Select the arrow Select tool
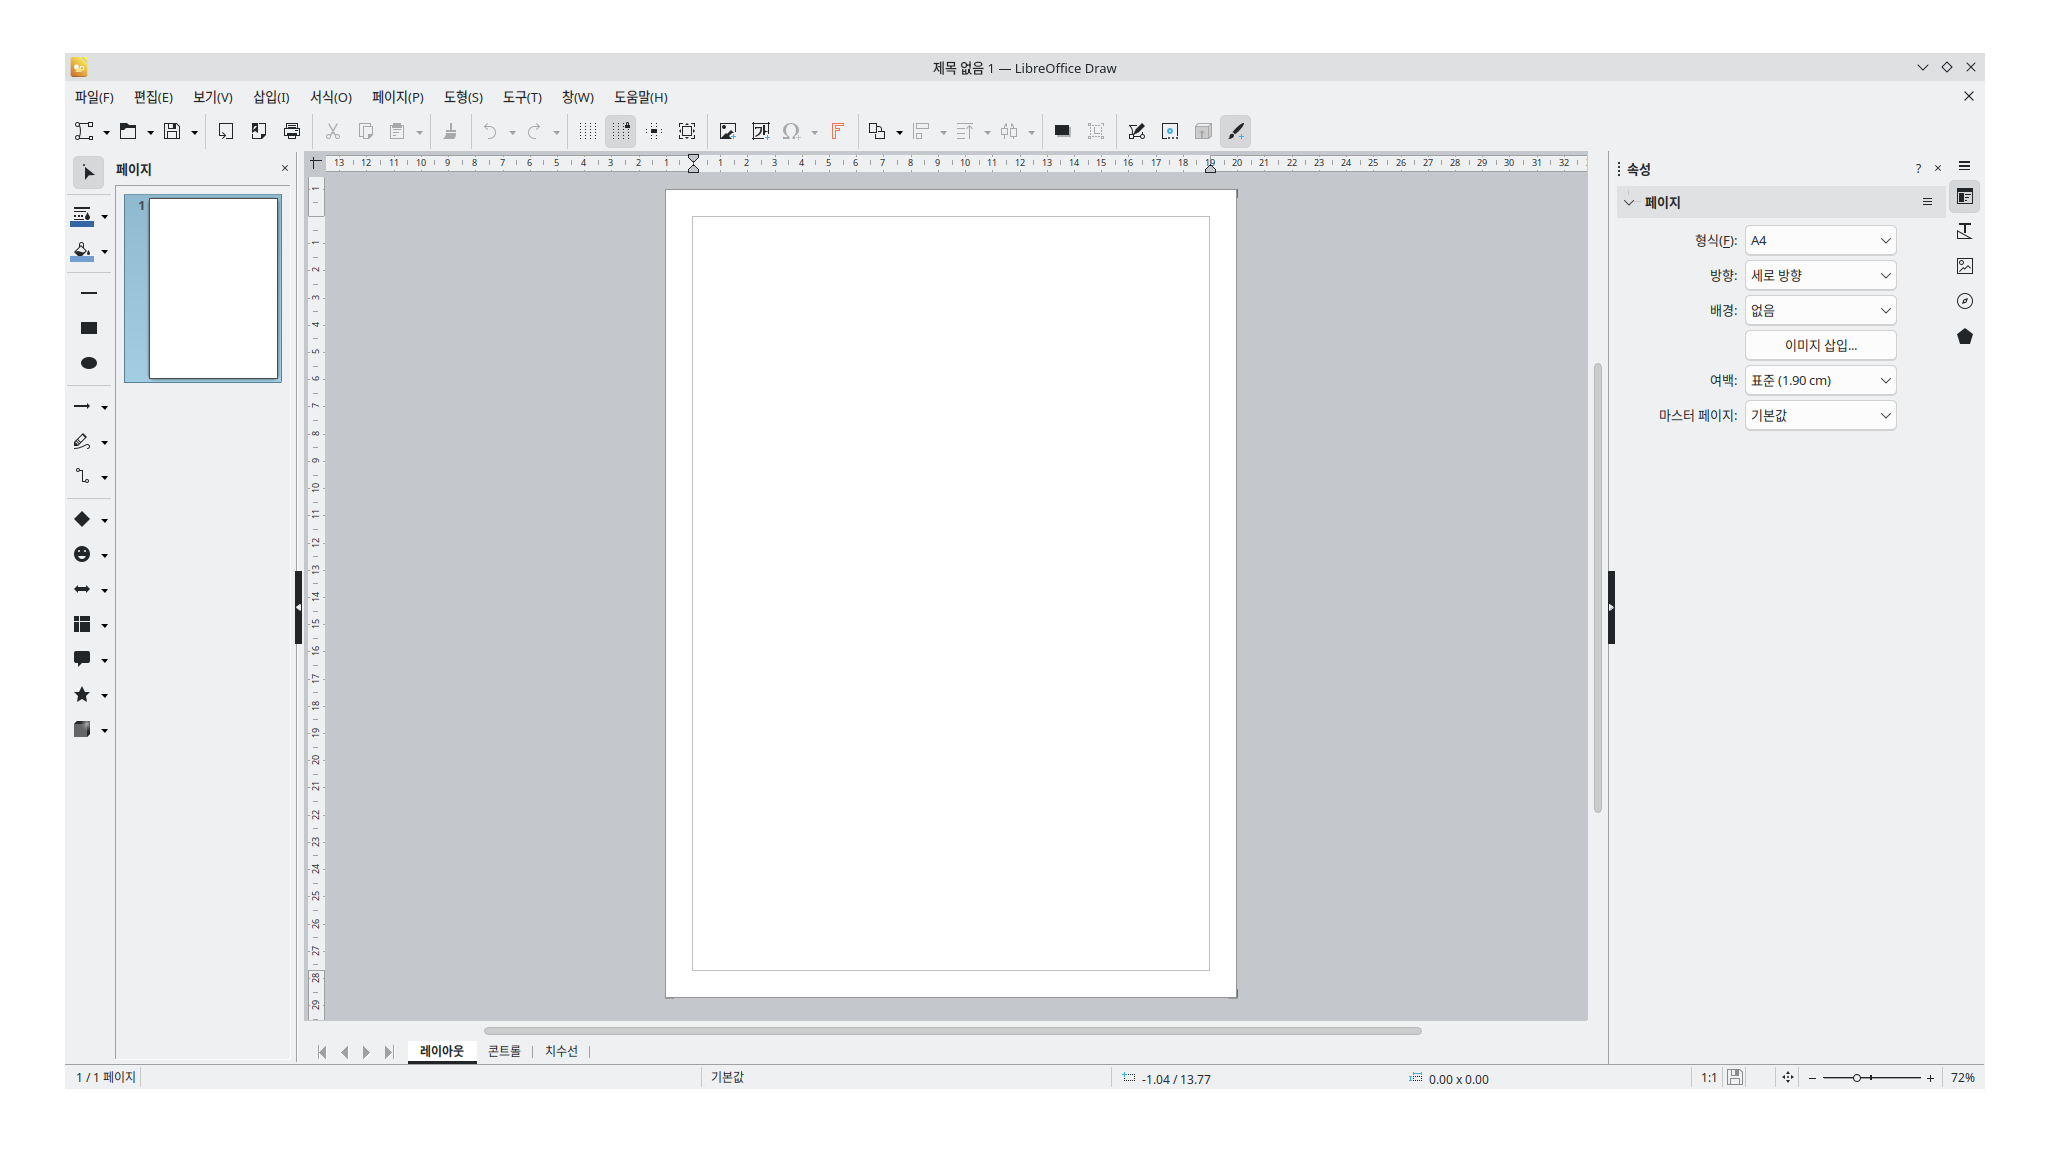 (x=88, y=173)
